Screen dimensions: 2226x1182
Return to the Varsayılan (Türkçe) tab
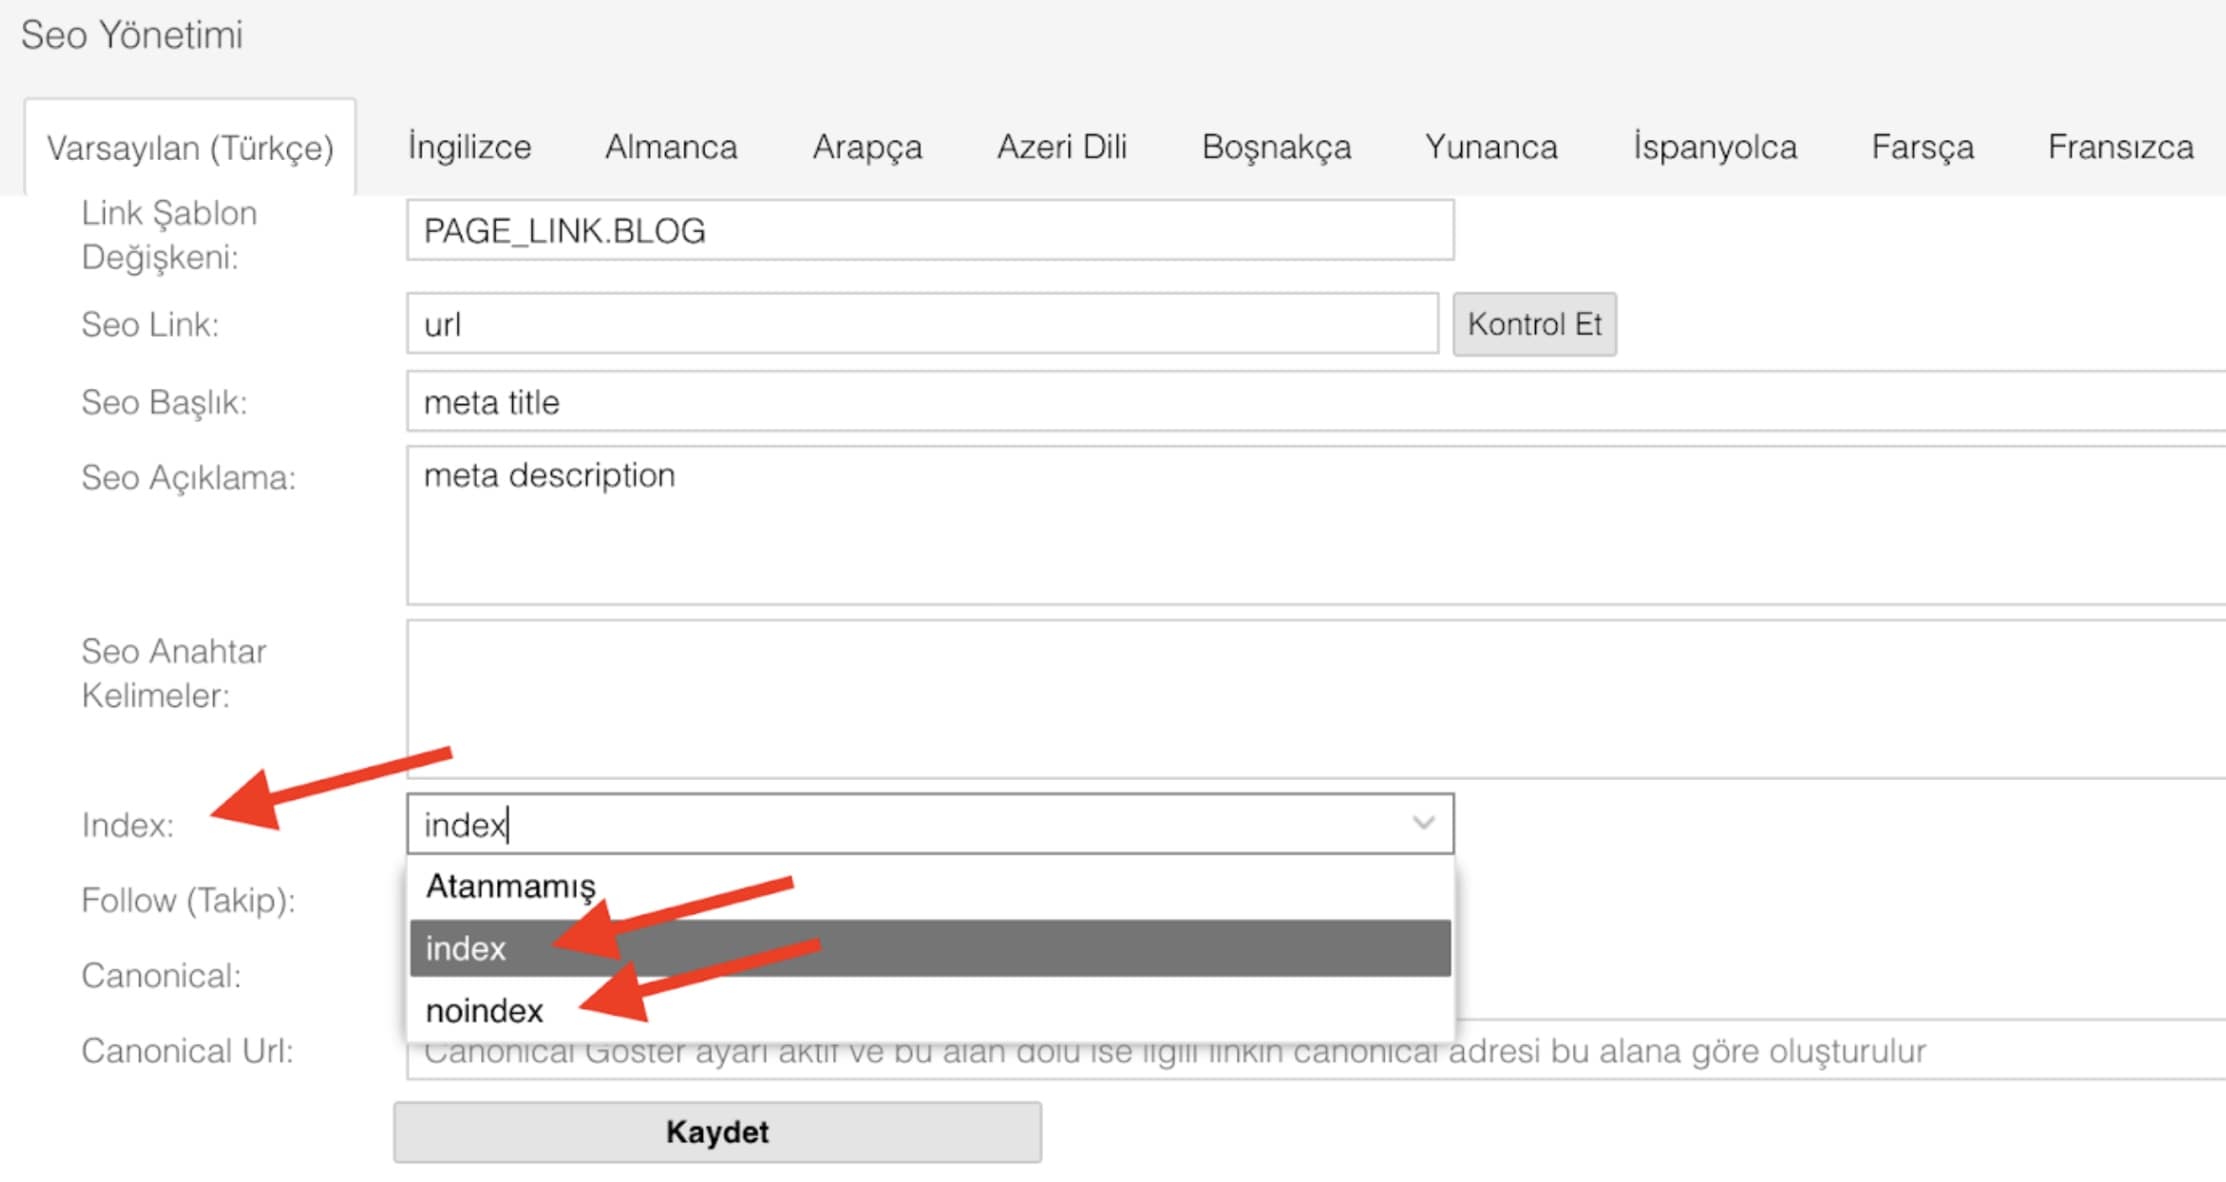(190, 146)
